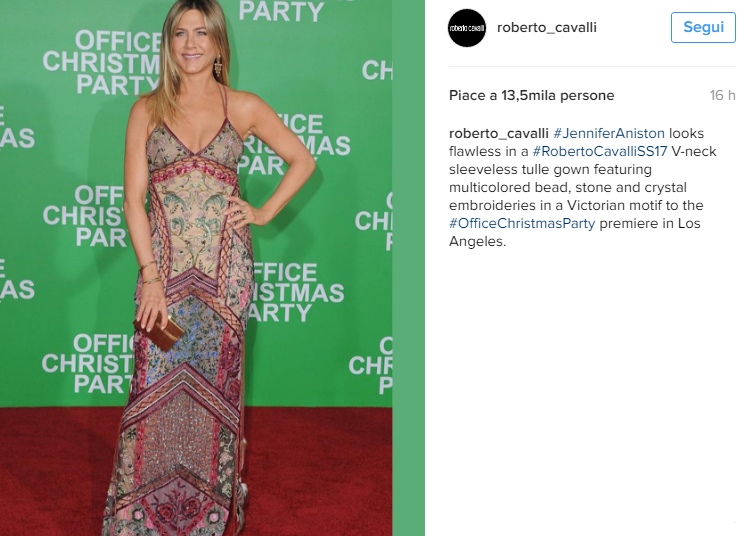Click the red carpet dress photo
The width and height of the screenshot is (737, 536).
(x=196, y=268)
